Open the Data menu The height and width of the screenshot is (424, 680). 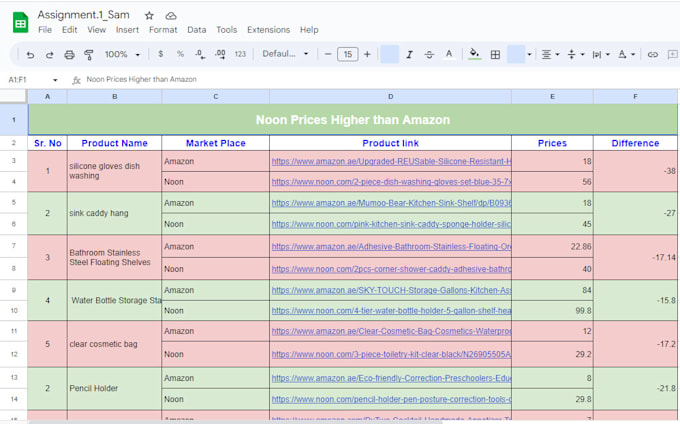click(196, 30)
